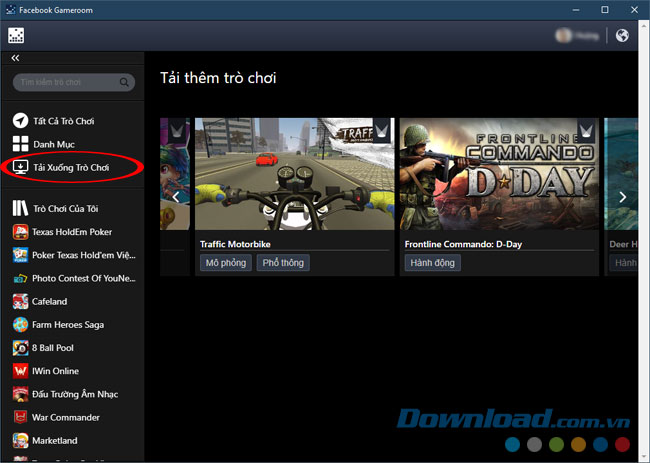Select Tải Xuống Trò Chơi
The image size is (650, 463).
click(70, 167)
